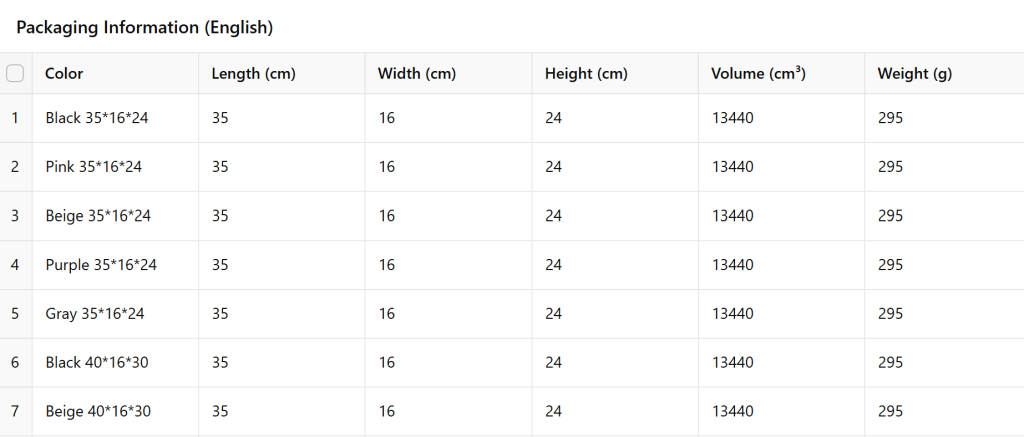Select row number 7
Image resolution: width=1024 pixels, height=437 pixels.
coord(15,412)
